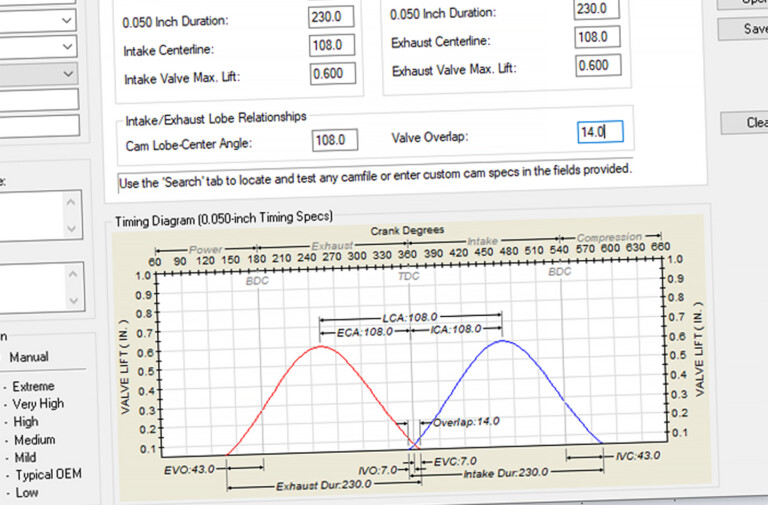Click exhaust 0.050 Inch Duration field

(x=596, y=9)
